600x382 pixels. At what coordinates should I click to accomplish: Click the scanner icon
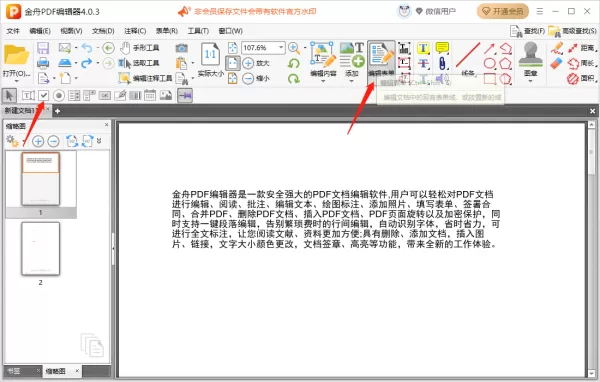point(65,63)
